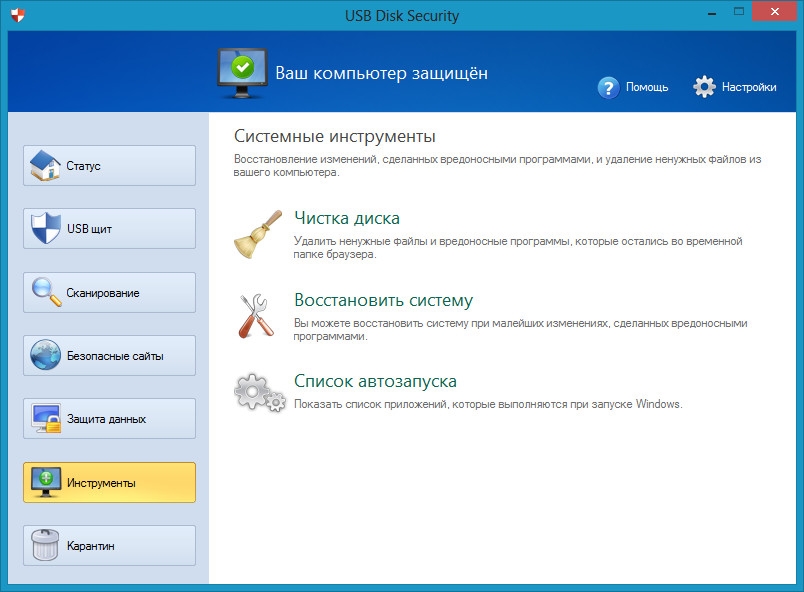Image resolution: width=804 pixels, height=592 pixels.
Task: Click the shield icon on USB щит
Action: click(x=46, y=228)
